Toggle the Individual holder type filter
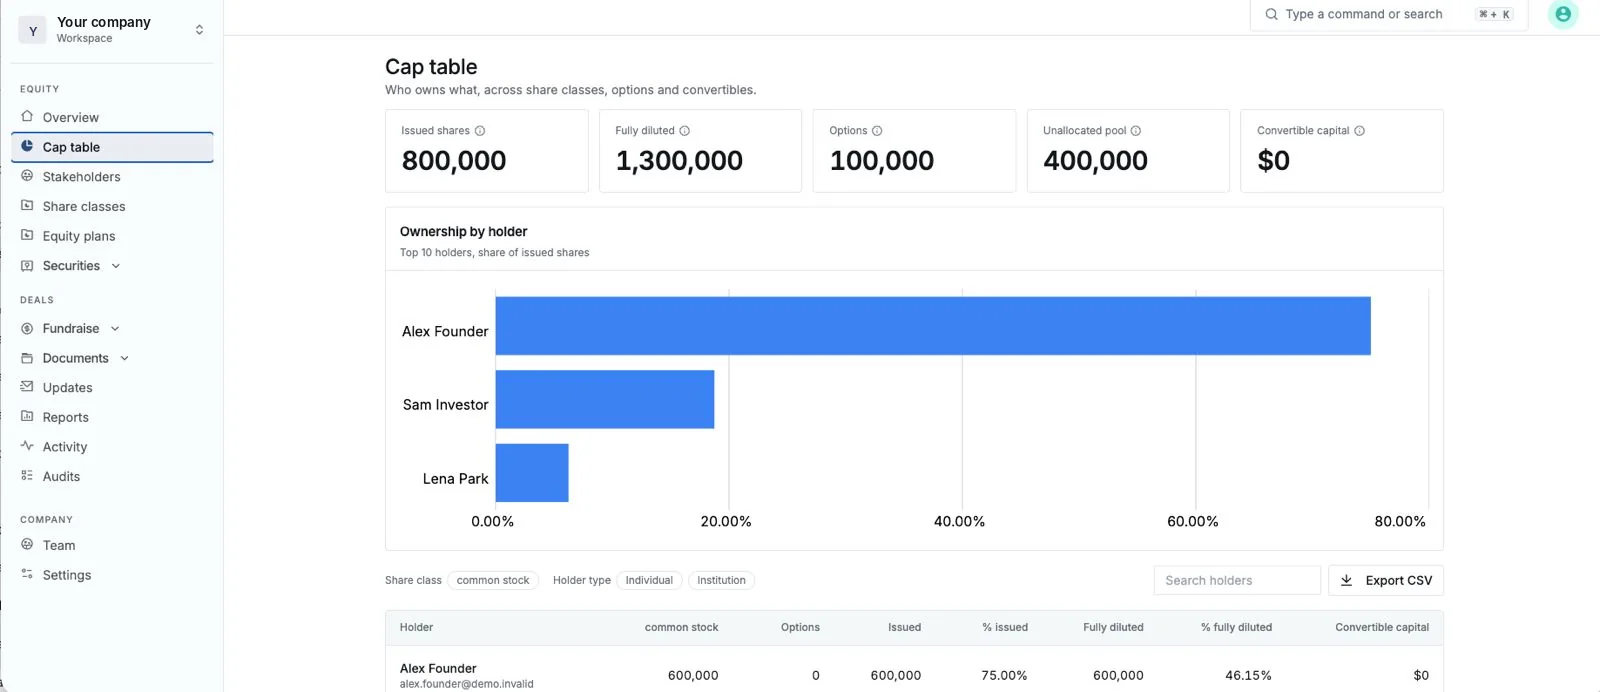 [x=649, y=580]
